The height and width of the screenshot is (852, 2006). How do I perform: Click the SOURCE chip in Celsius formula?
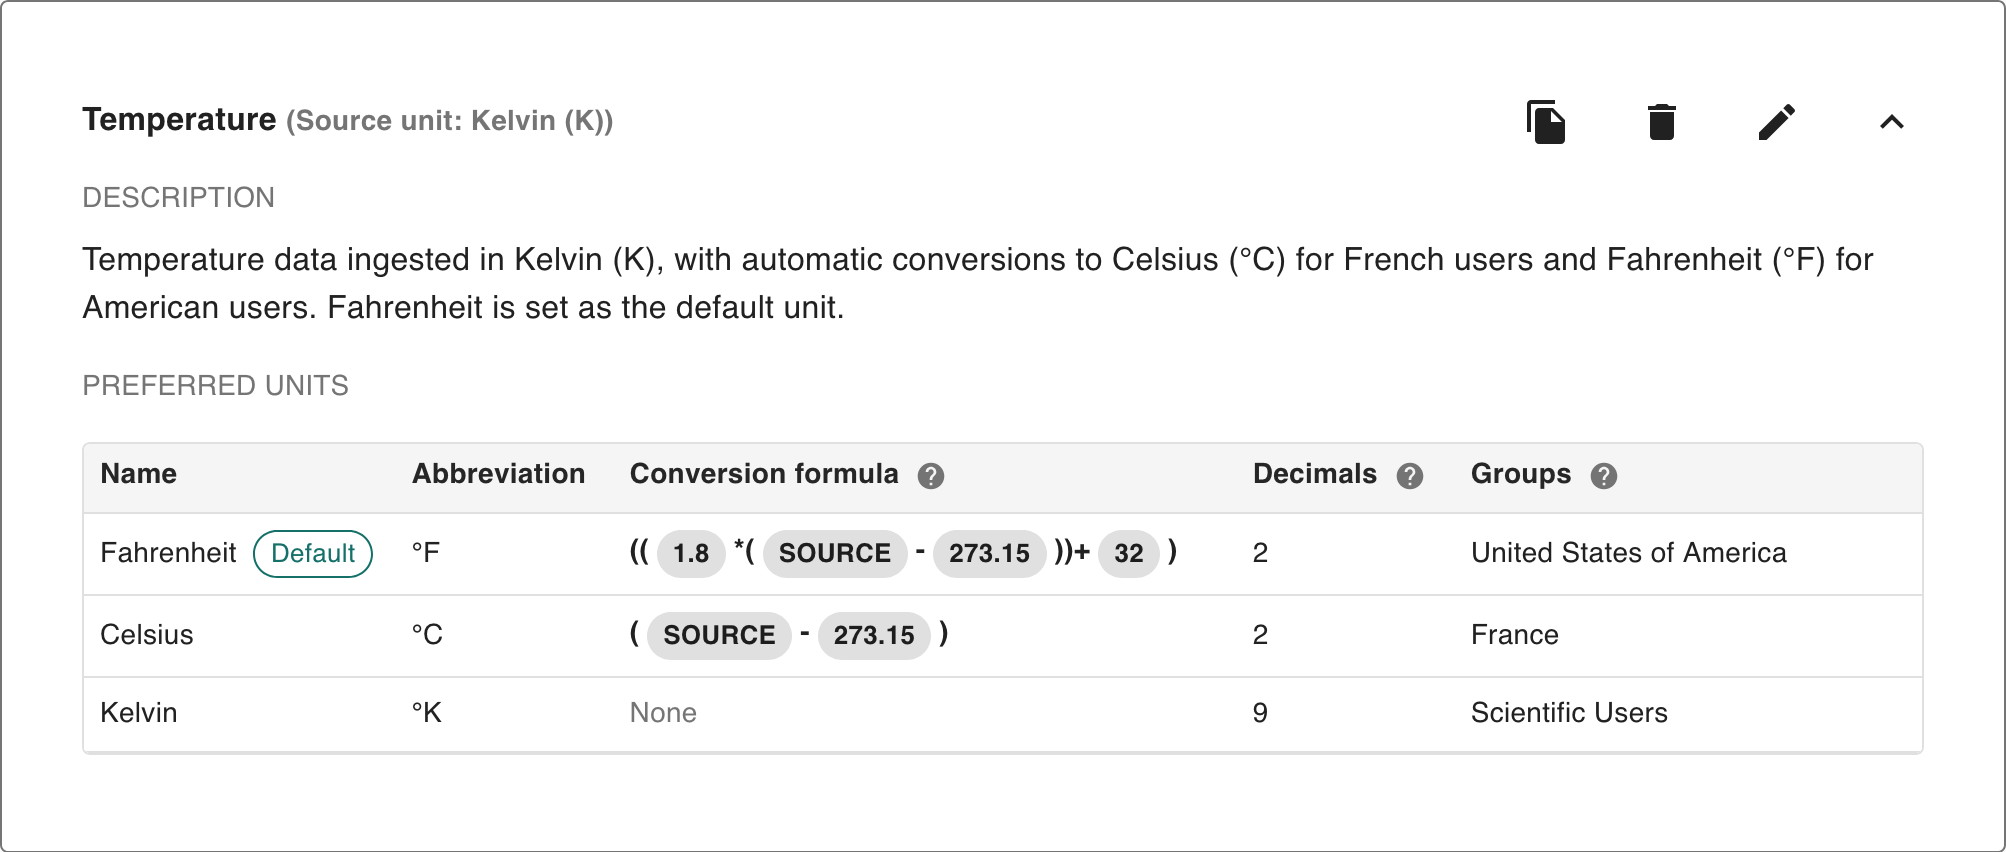coord(719,636)
